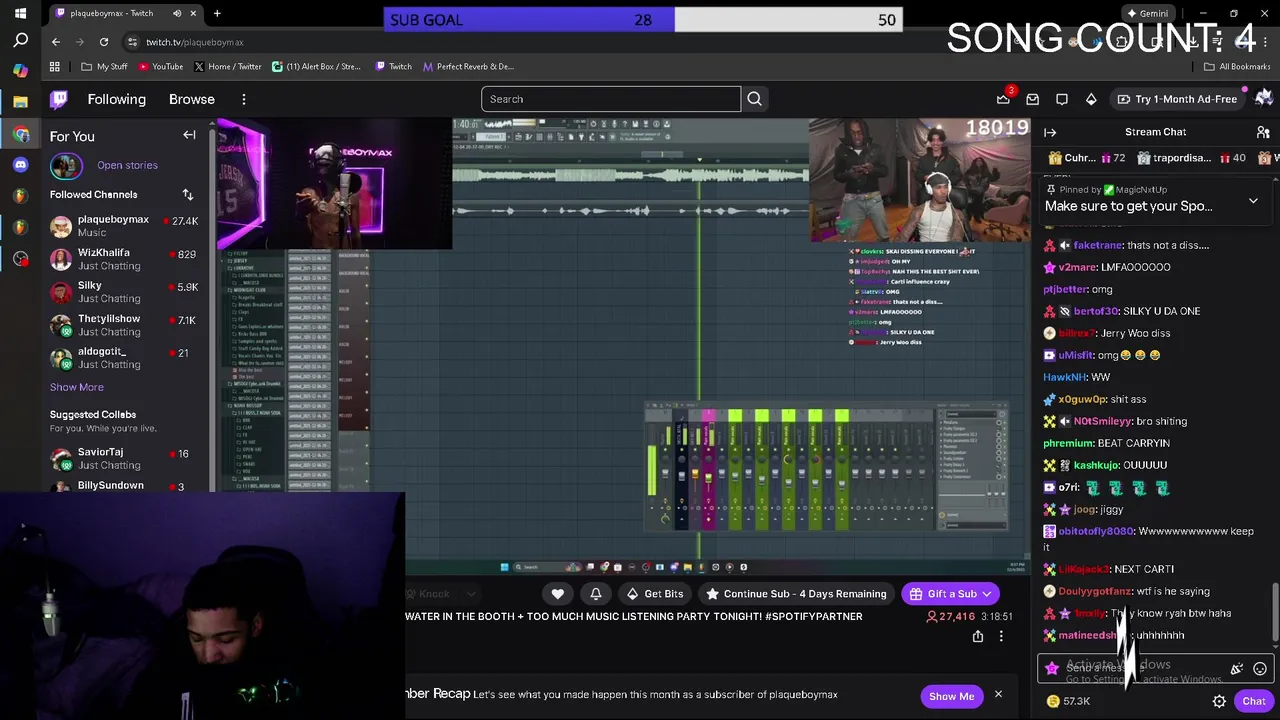Open File Explorer in taskbar
The width and height of the screenshot is (1280, 720).
pos(20,101)
